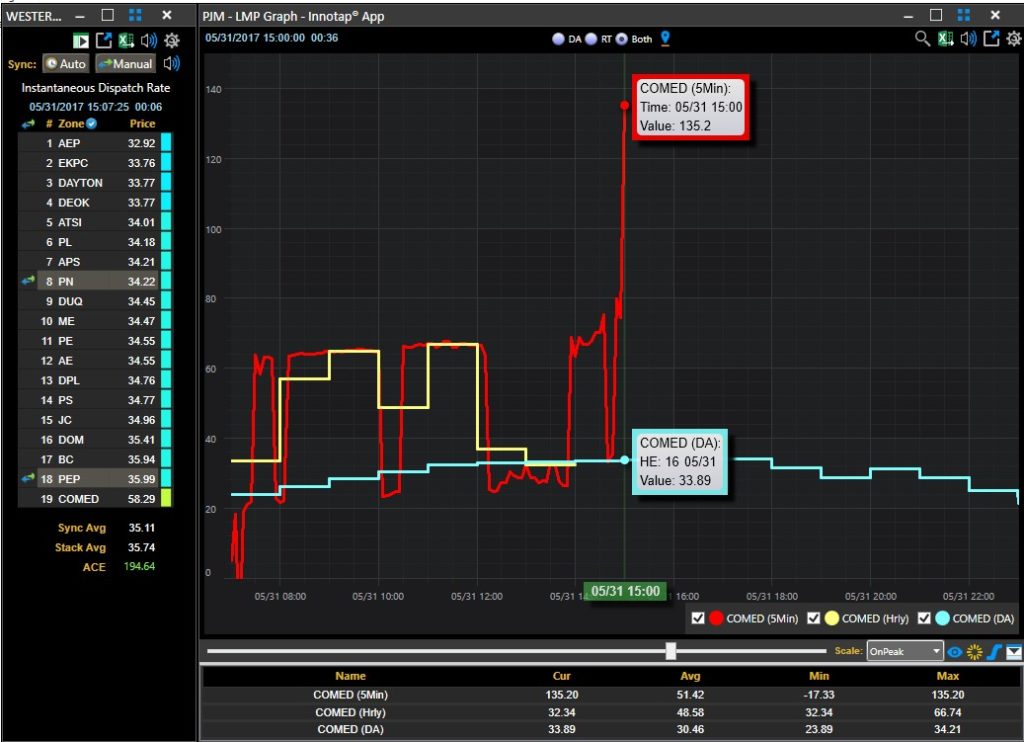The height and width of the screenshot is (742, 1024).
Task: Click the red COMED (5Min) legend color swatch
Action: (716, 618)
